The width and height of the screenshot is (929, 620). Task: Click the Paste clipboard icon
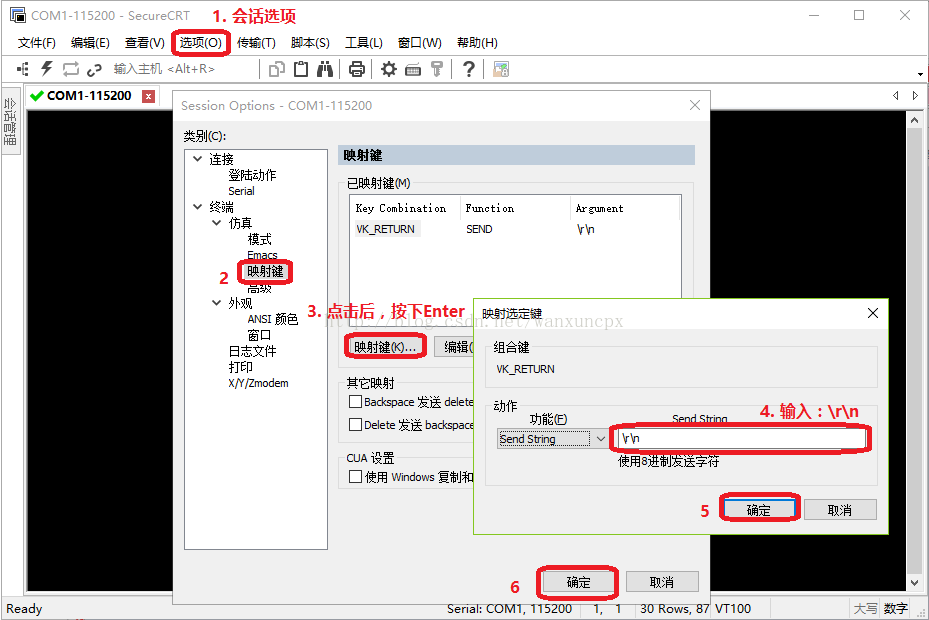click(x=303, y=68)
